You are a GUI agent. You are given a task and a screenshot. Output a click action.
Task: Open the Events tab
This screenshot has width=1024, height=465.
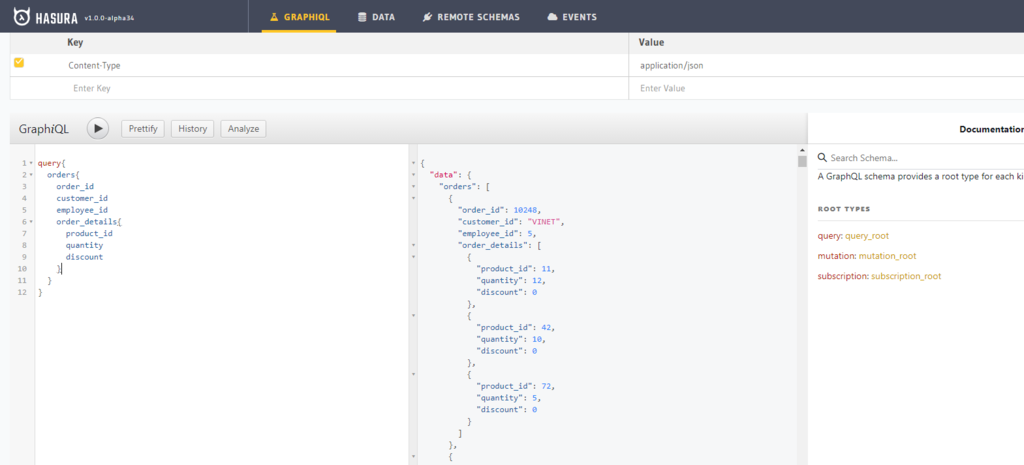(572, 17)
